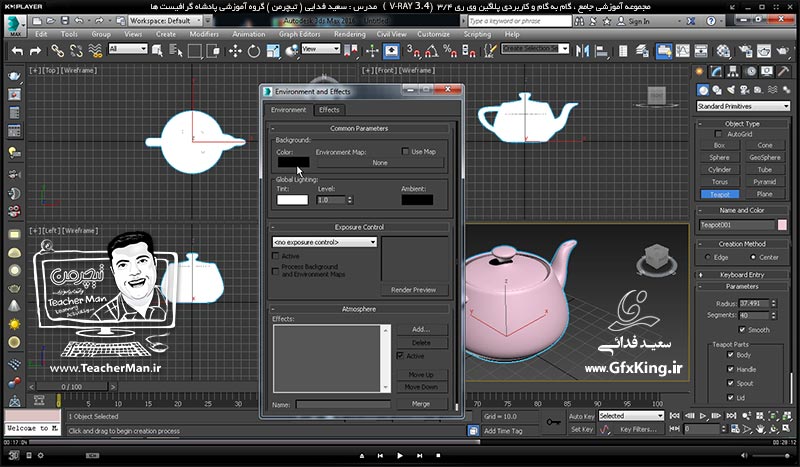Toggle the Atmosphere Active checkbox
Screen dimensions: 800x467
(x=400, y=356)
